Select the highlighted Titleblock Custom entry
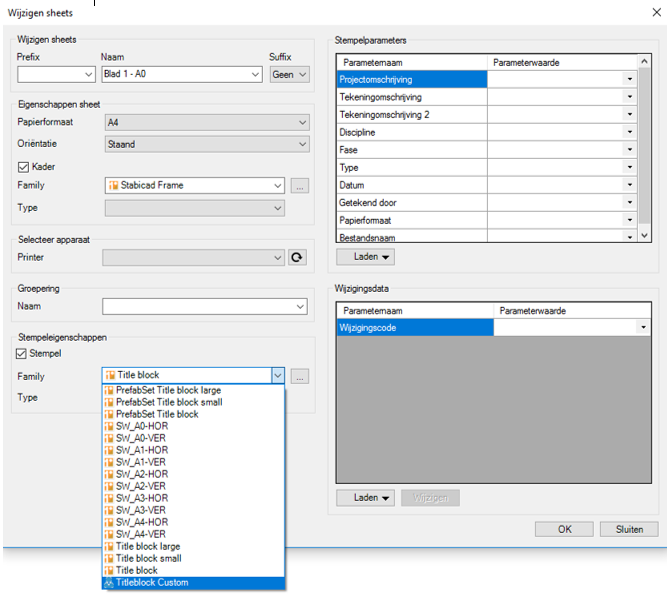670x598 pixels. click(194, 583)
